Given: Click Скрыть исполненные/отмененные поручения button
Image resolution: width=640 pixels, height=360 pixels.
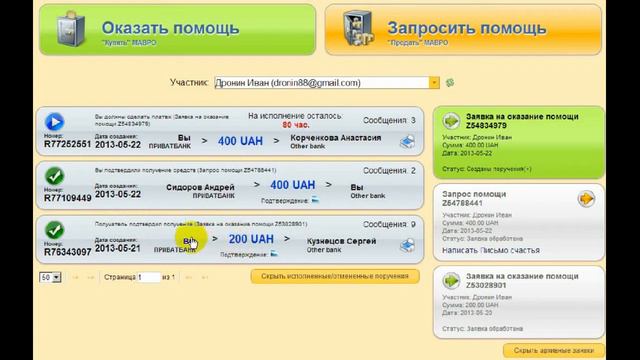Looking at the screenshot, I should point(335,276).
